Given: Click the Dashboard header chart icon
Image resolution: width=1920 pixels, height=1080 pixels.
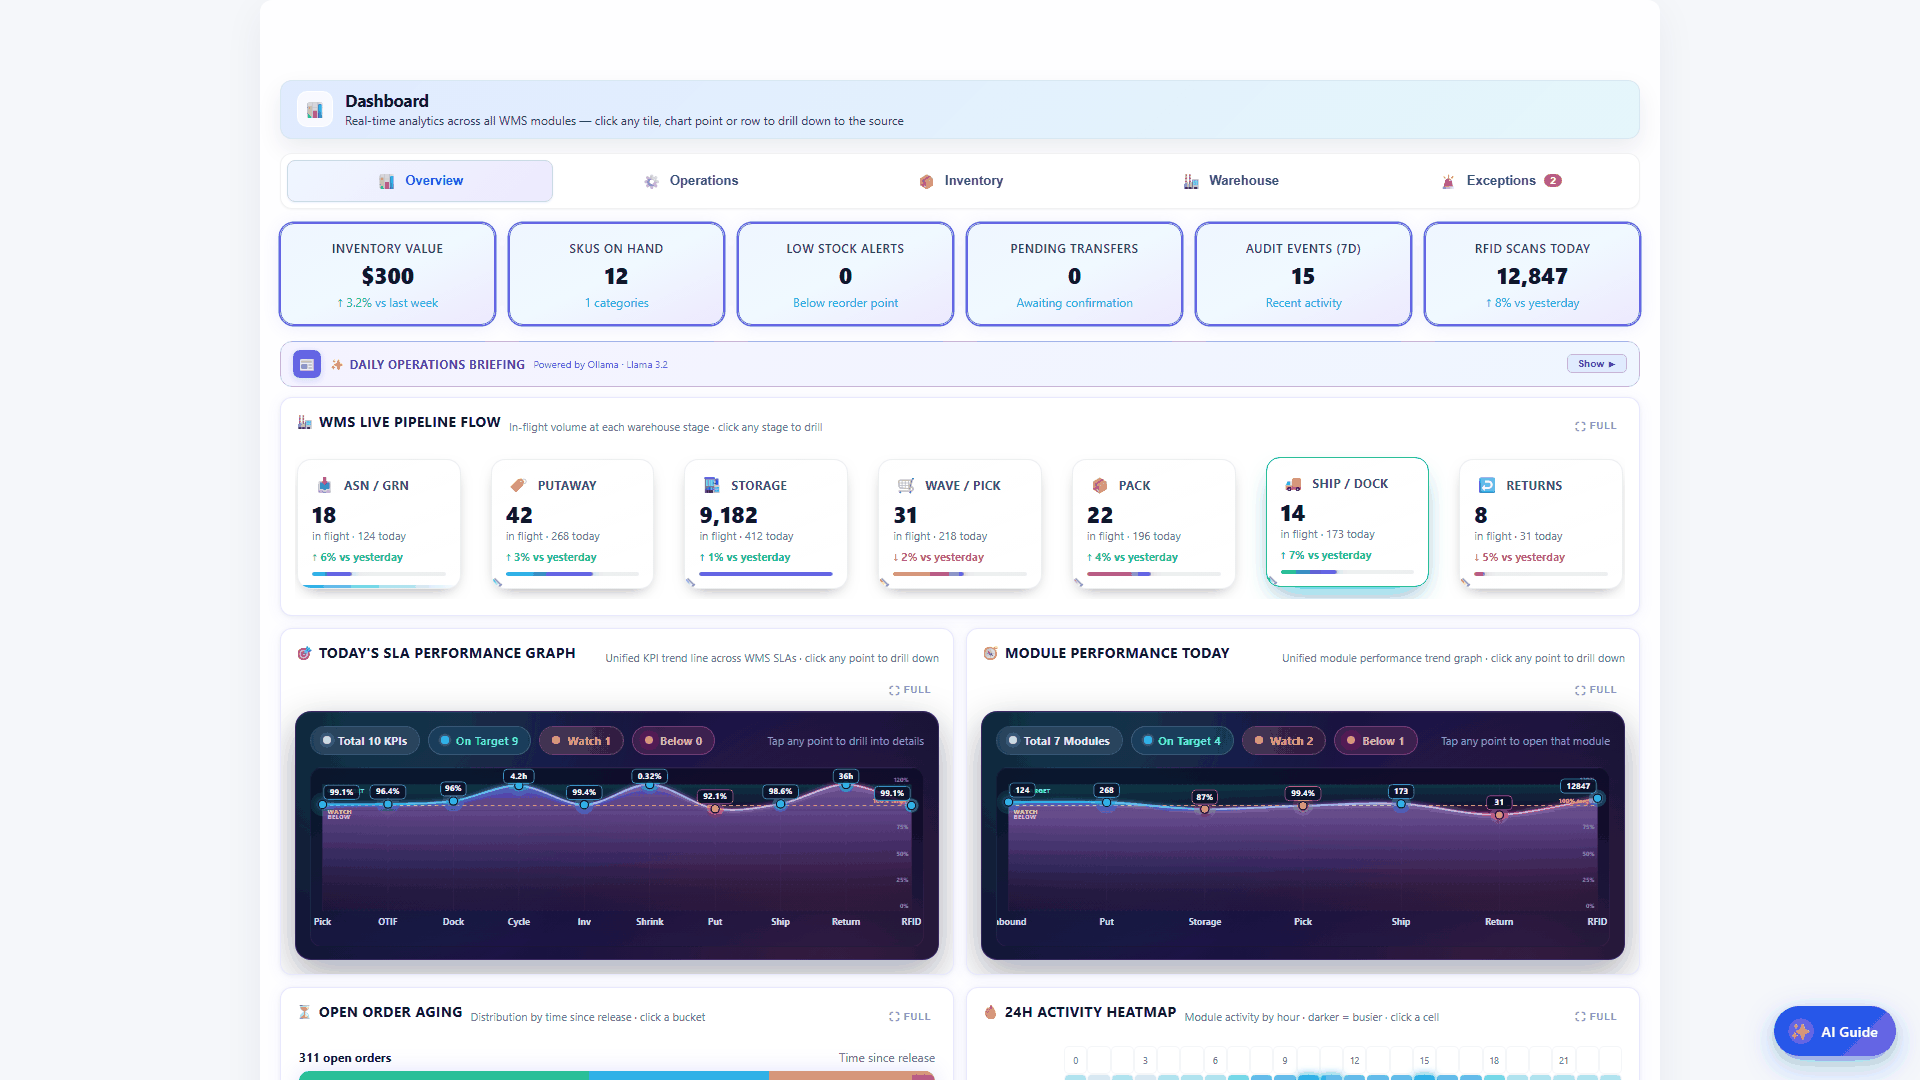Looking at the screenshot, I should coord(314,110).
